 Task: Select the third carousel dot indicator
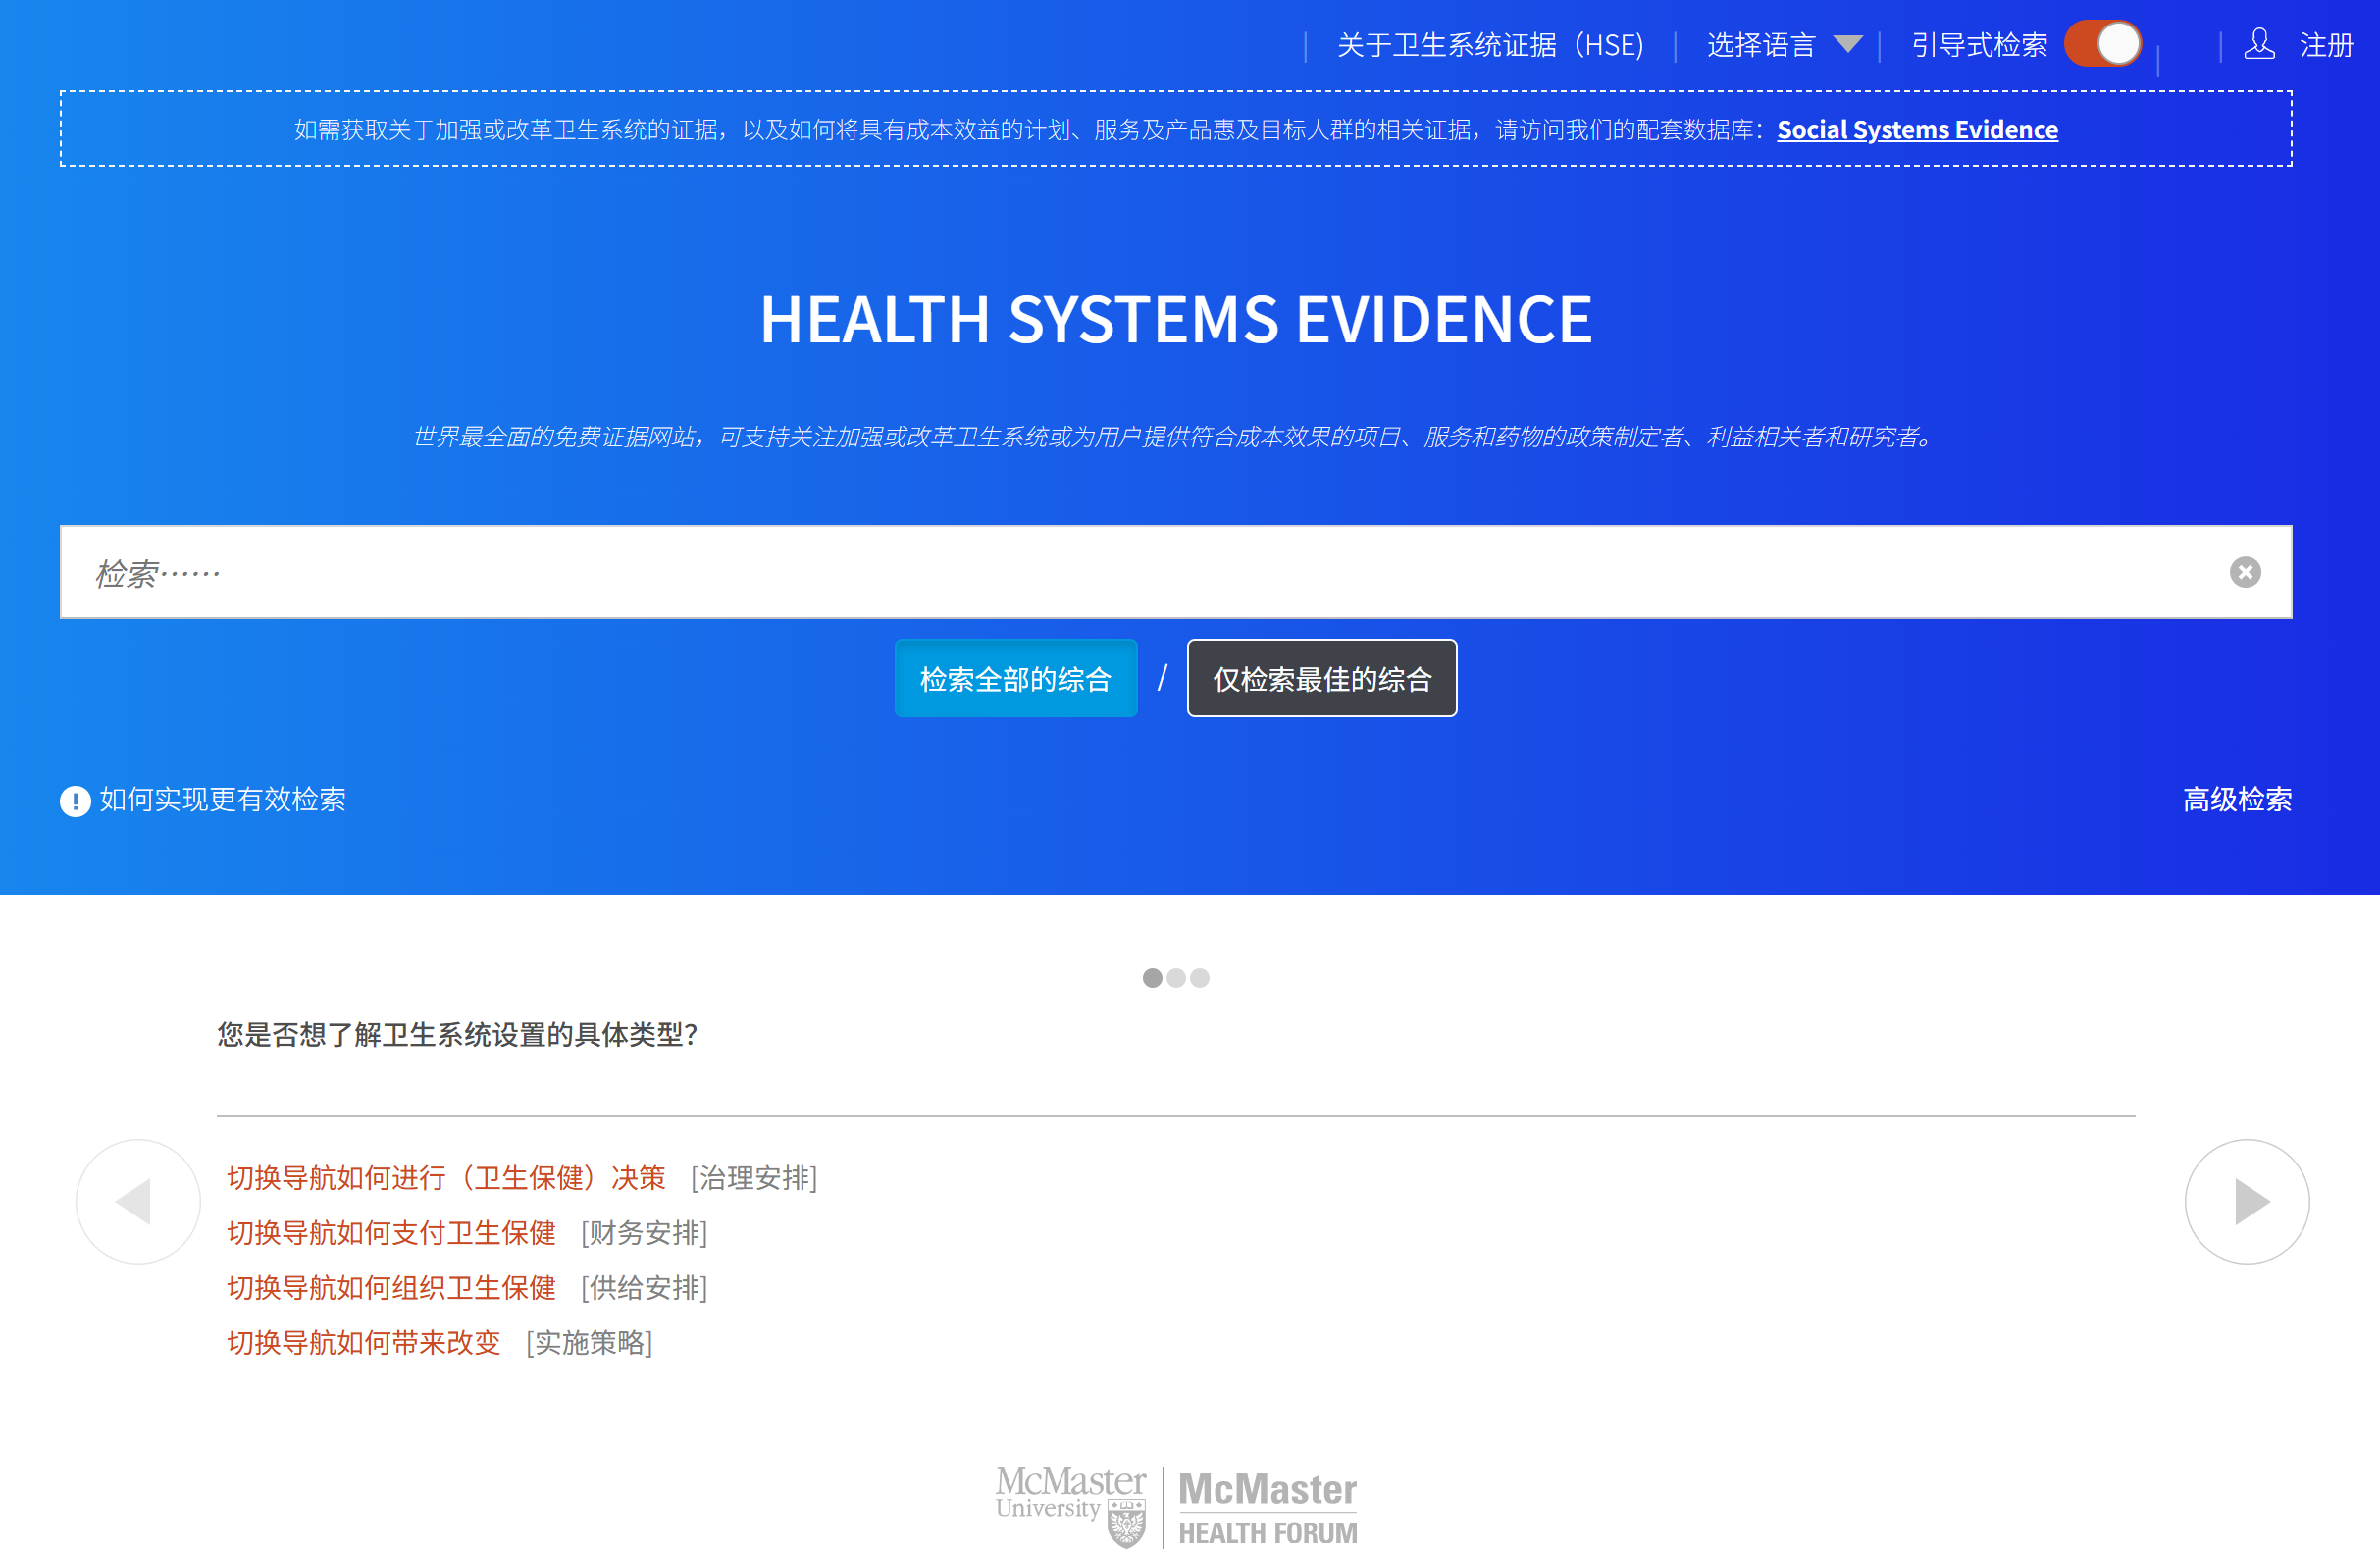(1200, 978)
